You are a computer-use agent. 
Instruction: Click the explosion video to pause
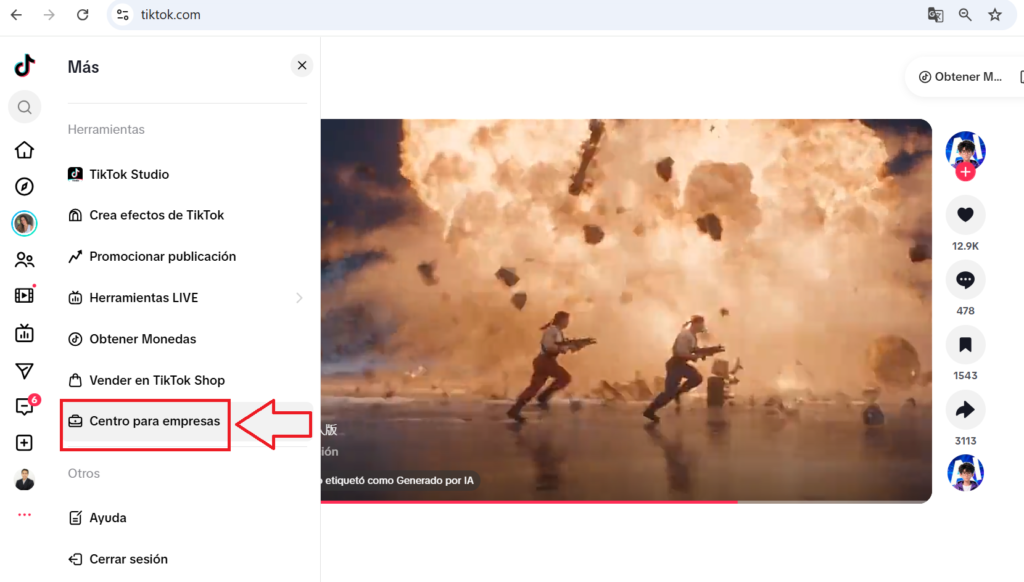(x=626, y=310)
